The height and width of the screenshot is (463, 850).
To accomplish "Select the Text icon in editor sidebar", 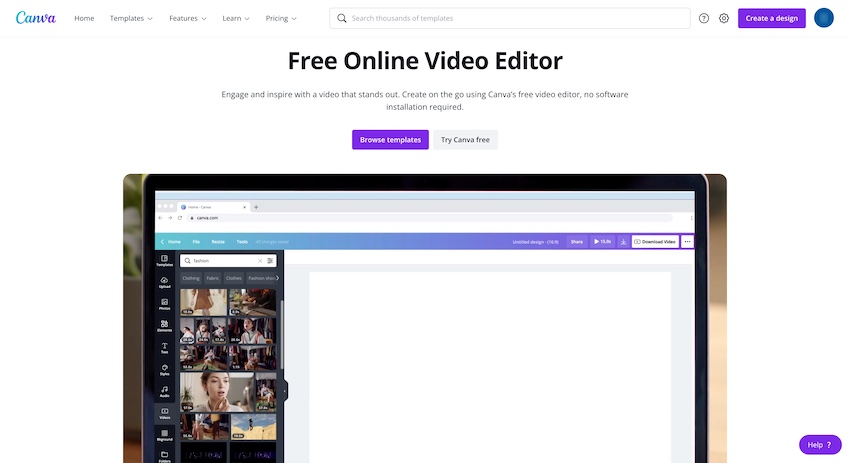I will [164, 348].
